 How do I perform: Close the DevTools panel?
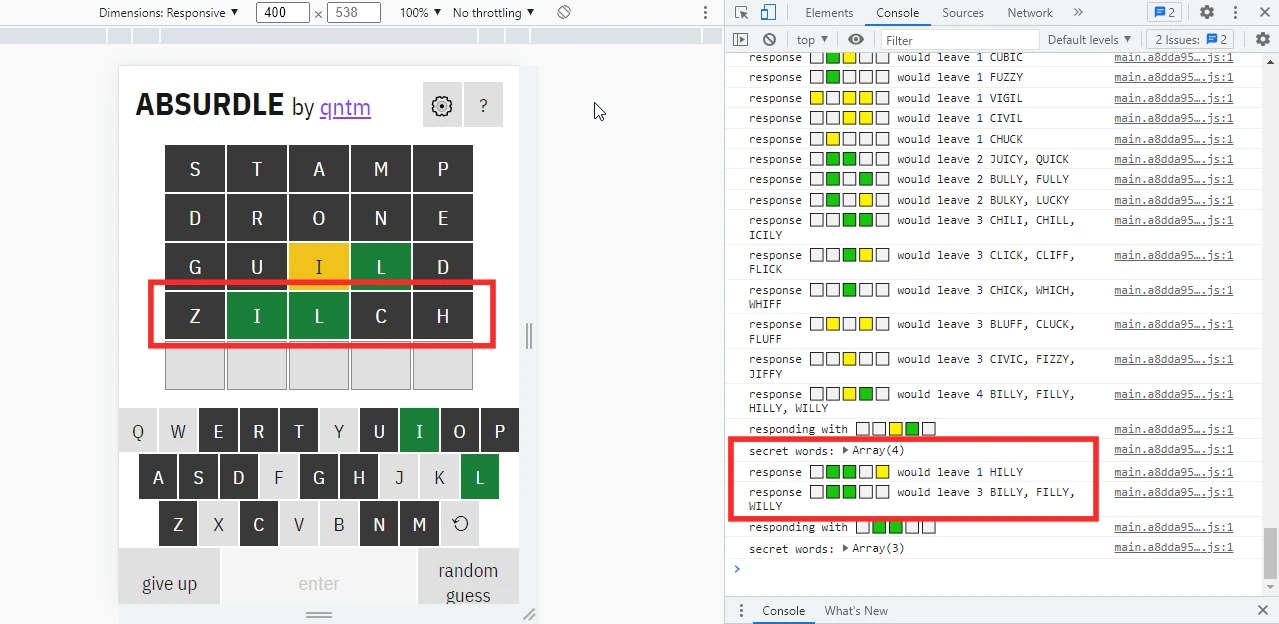click(1263, 13)
